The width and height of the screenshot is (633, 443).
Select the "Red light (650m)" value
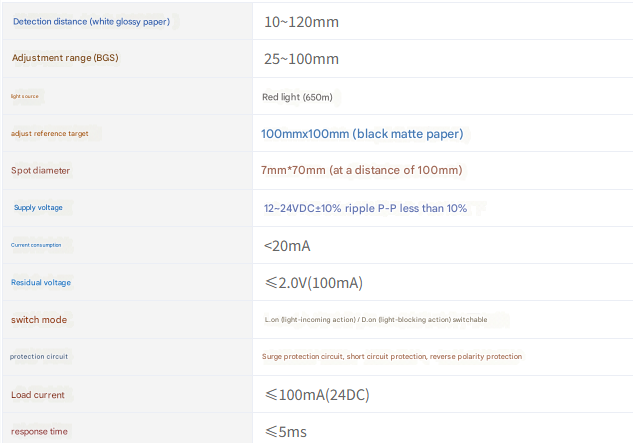pos(300,97)
